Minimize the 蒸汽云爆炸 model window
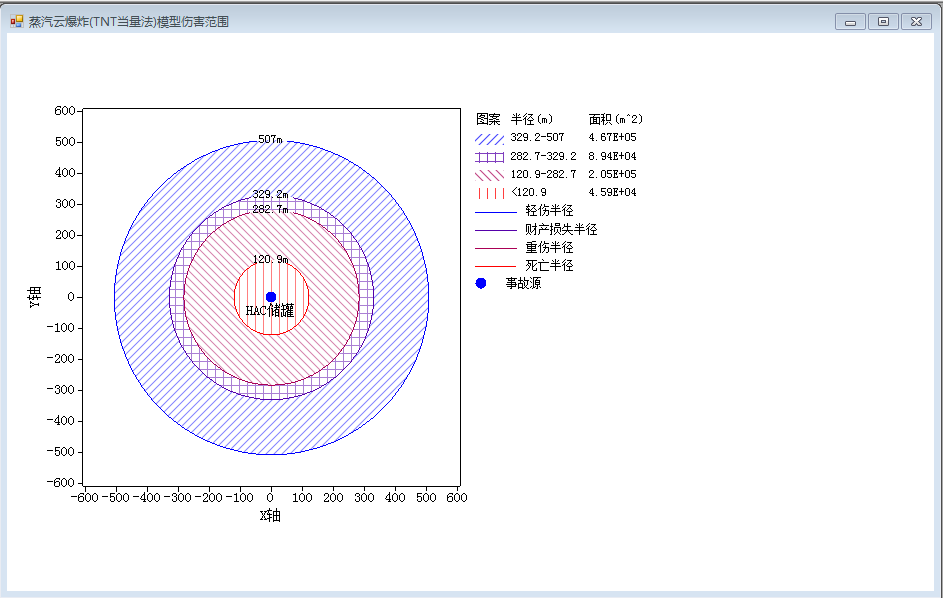This screenshot has height=598, width=943. pos(850,22)
